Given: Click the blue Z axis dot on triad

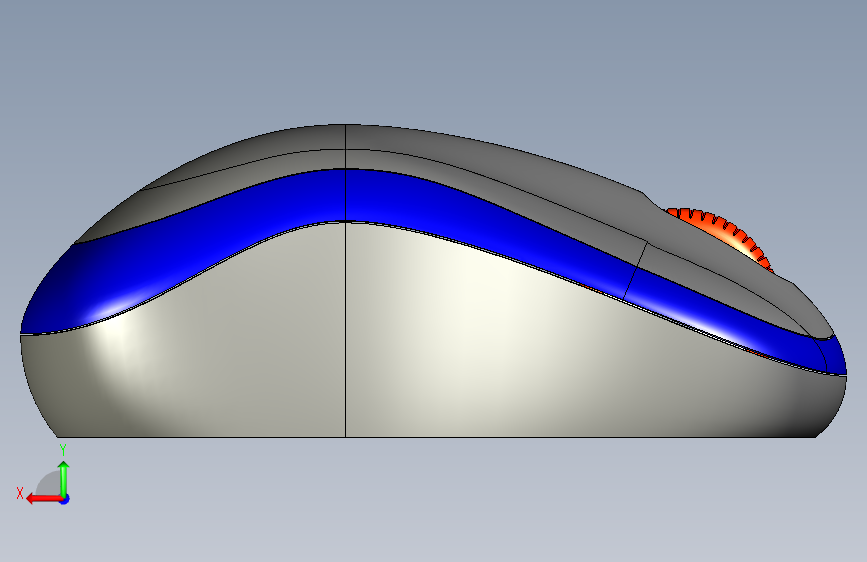Looking at the screenshot, I should click(x=65, y=499).
